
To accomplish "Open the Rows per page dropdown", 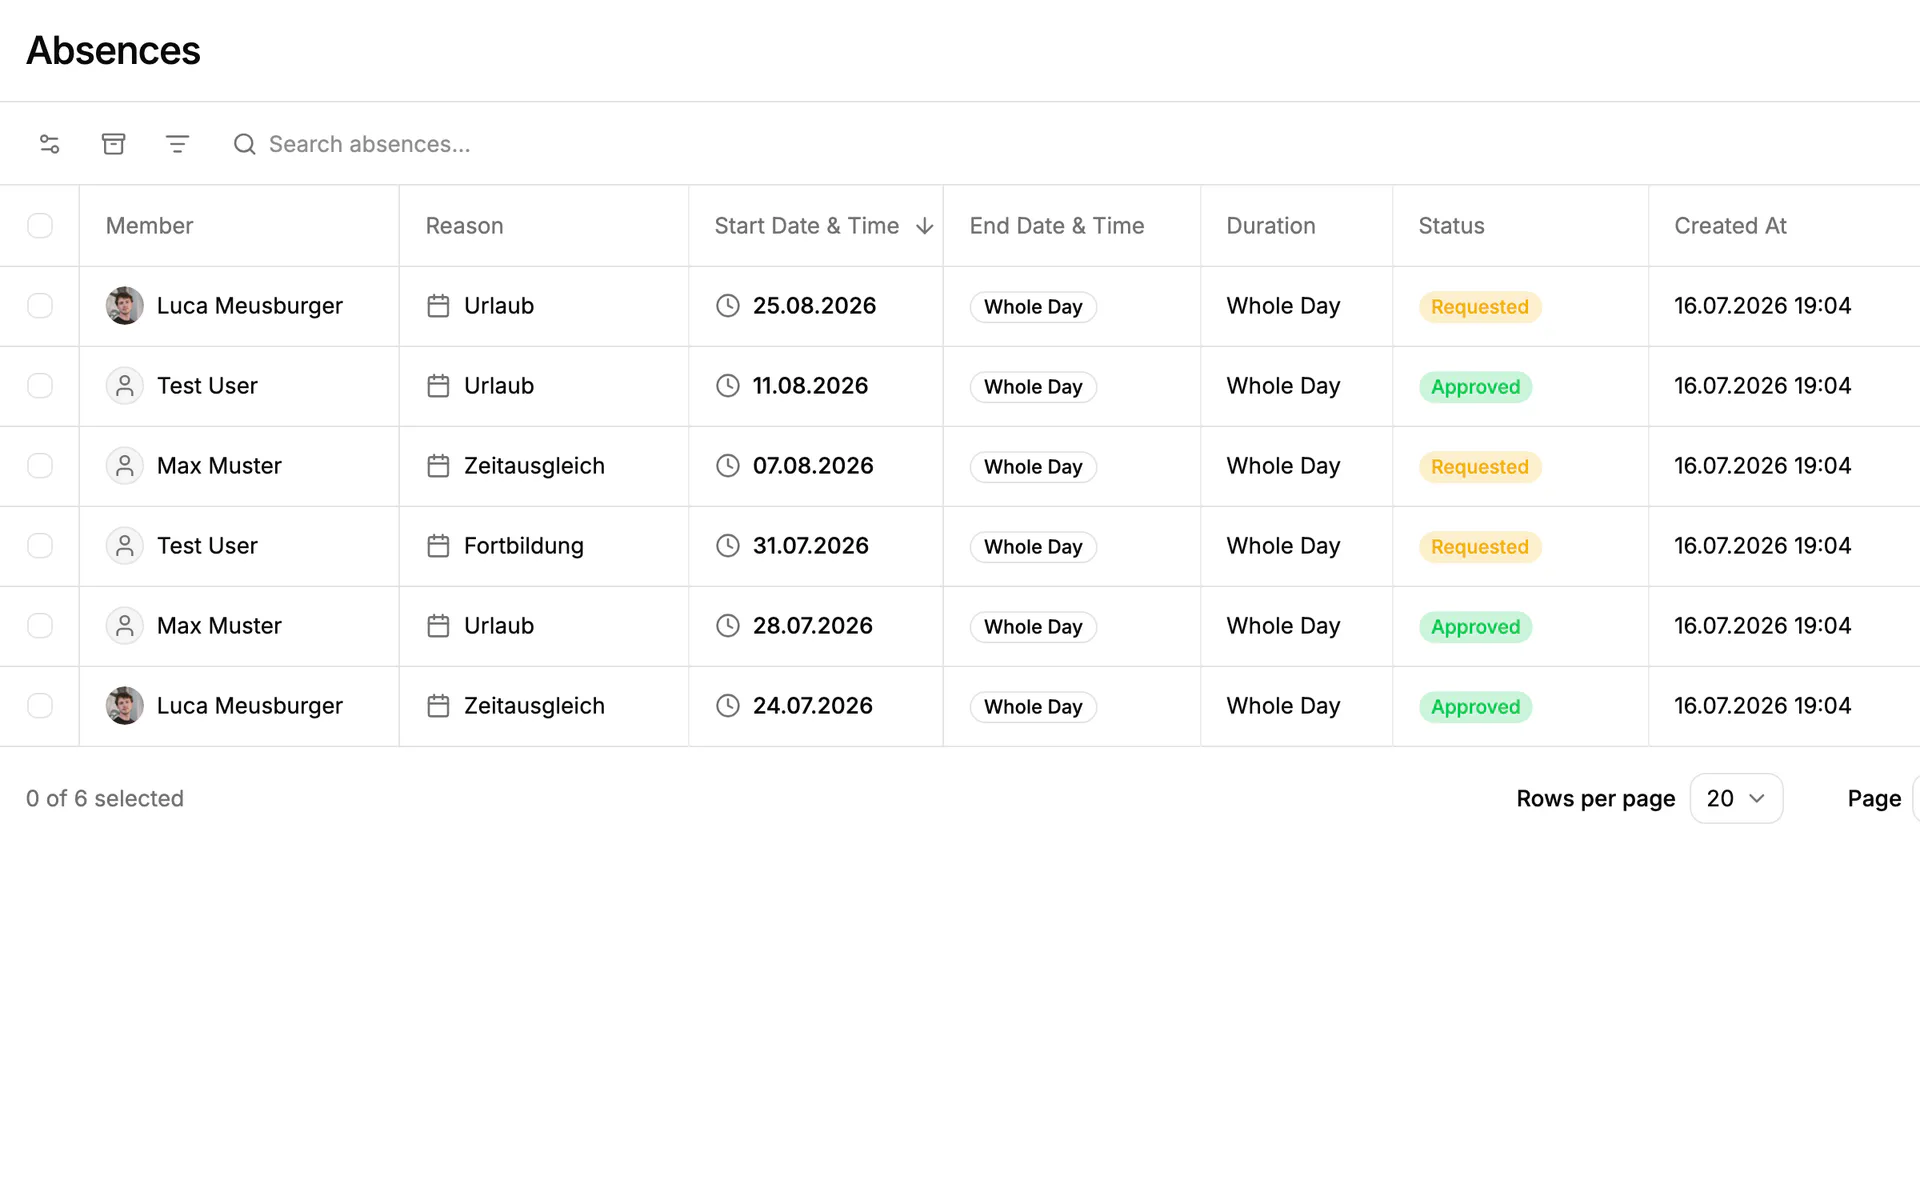I will pyautogui.click(x=1736, y=799).
